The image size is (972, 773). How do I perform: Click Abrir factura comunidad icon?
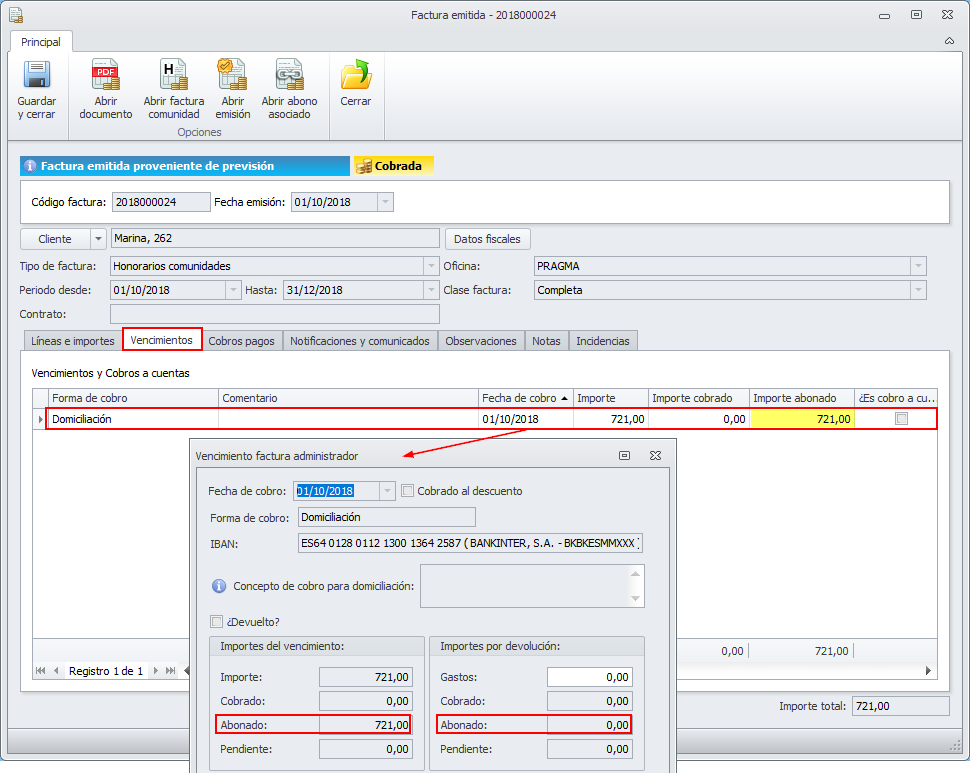(173, 90)
